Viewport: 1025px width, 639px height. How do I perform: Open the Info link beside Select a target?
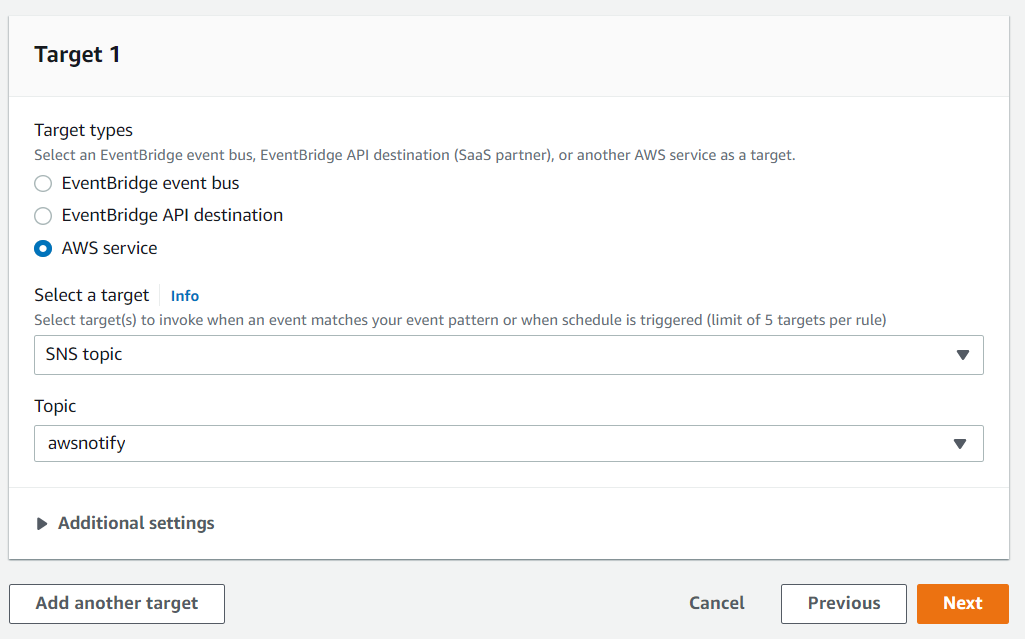[x=185, y=296]
